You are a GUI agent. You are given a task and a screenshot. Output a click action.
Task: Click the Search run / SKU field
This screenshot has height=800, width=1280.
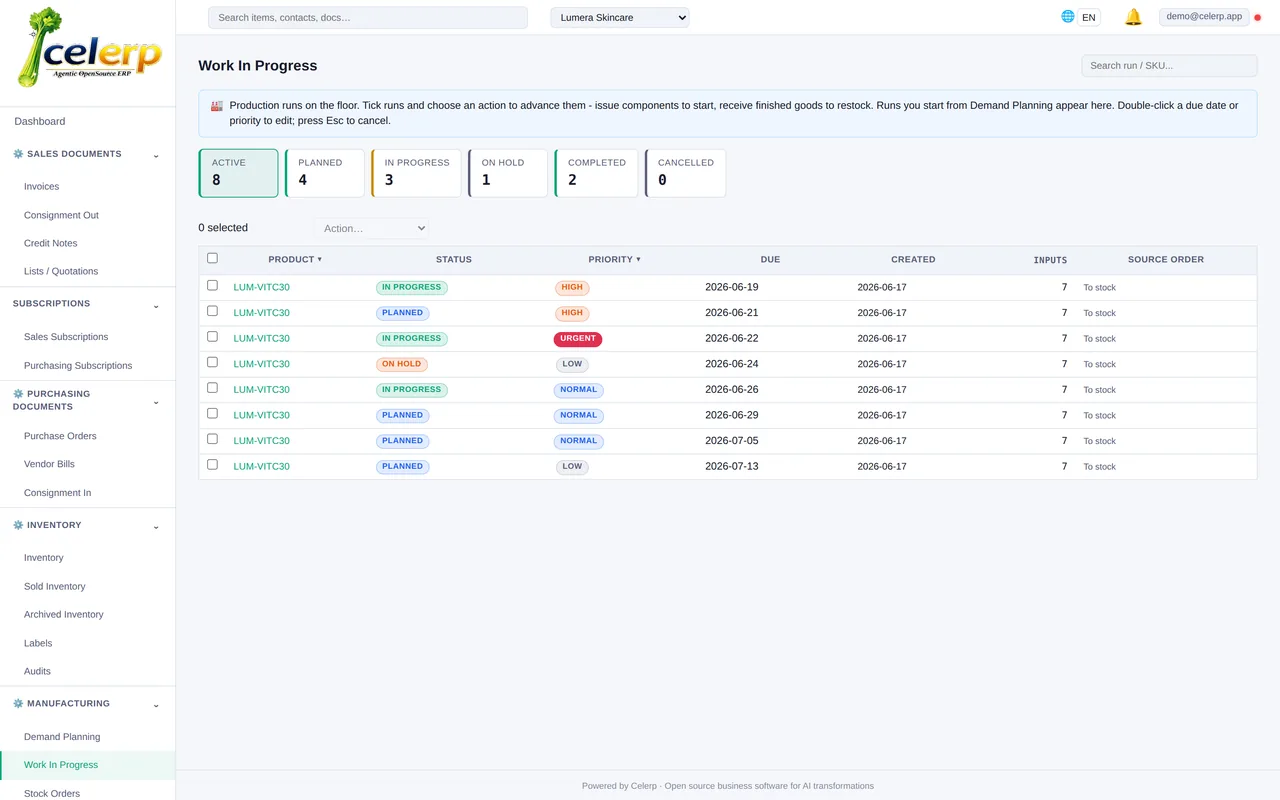pos(1169,65)
